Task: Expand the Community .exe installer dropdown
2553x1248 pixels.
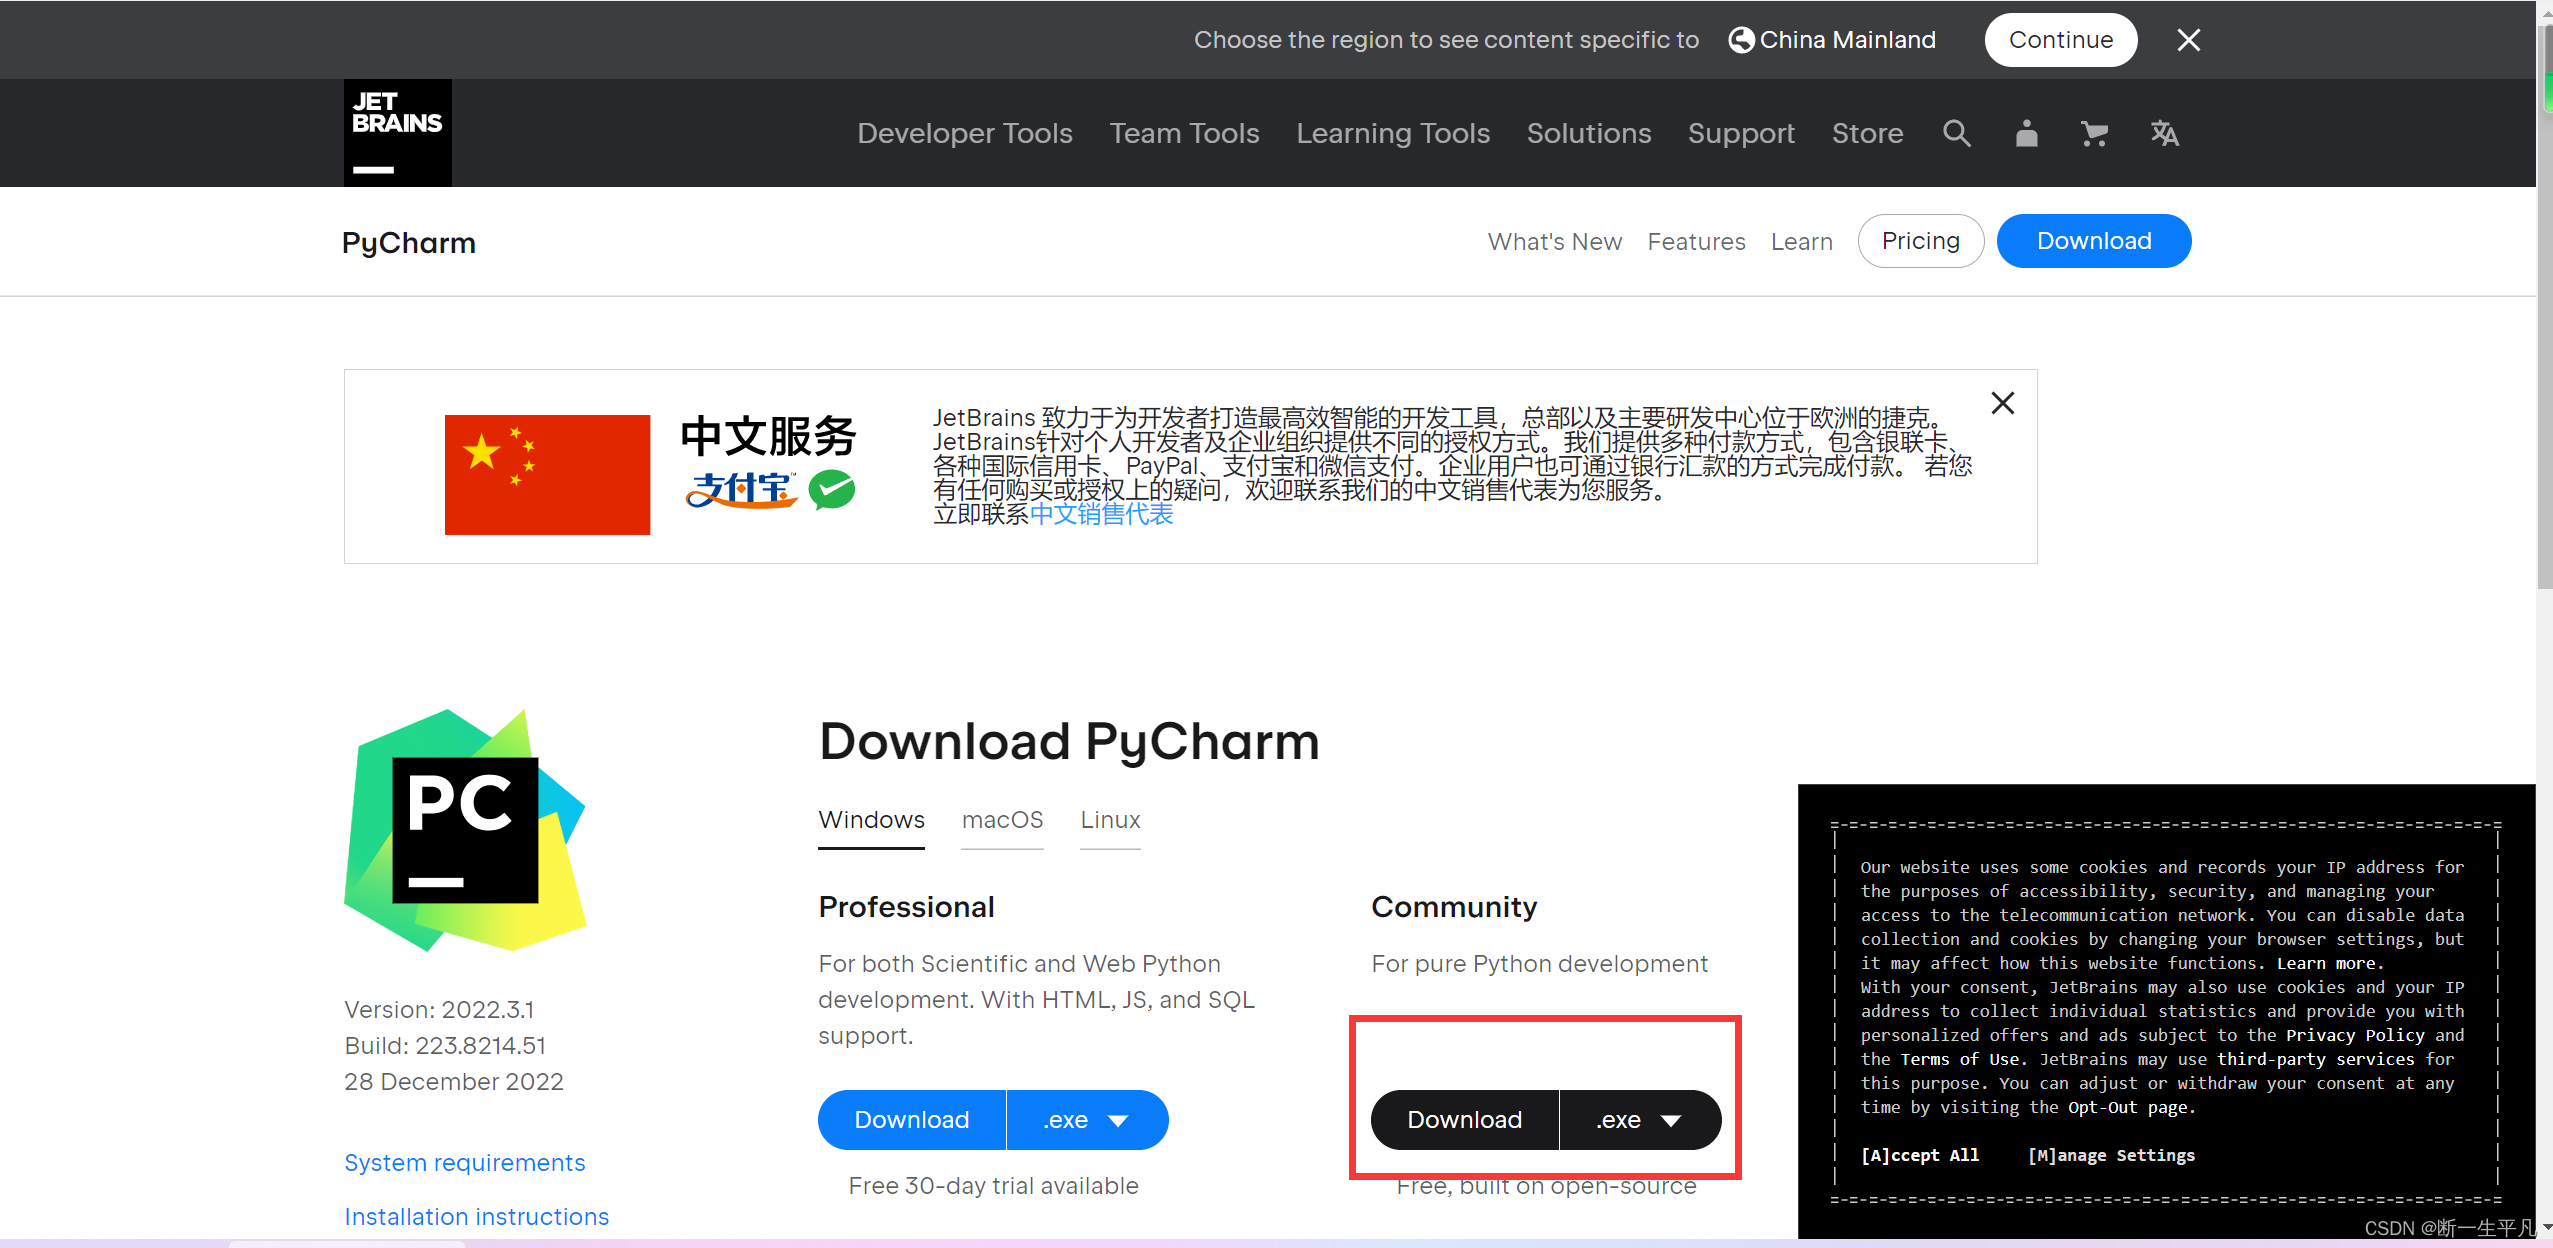Action: pos(1640,1120)
